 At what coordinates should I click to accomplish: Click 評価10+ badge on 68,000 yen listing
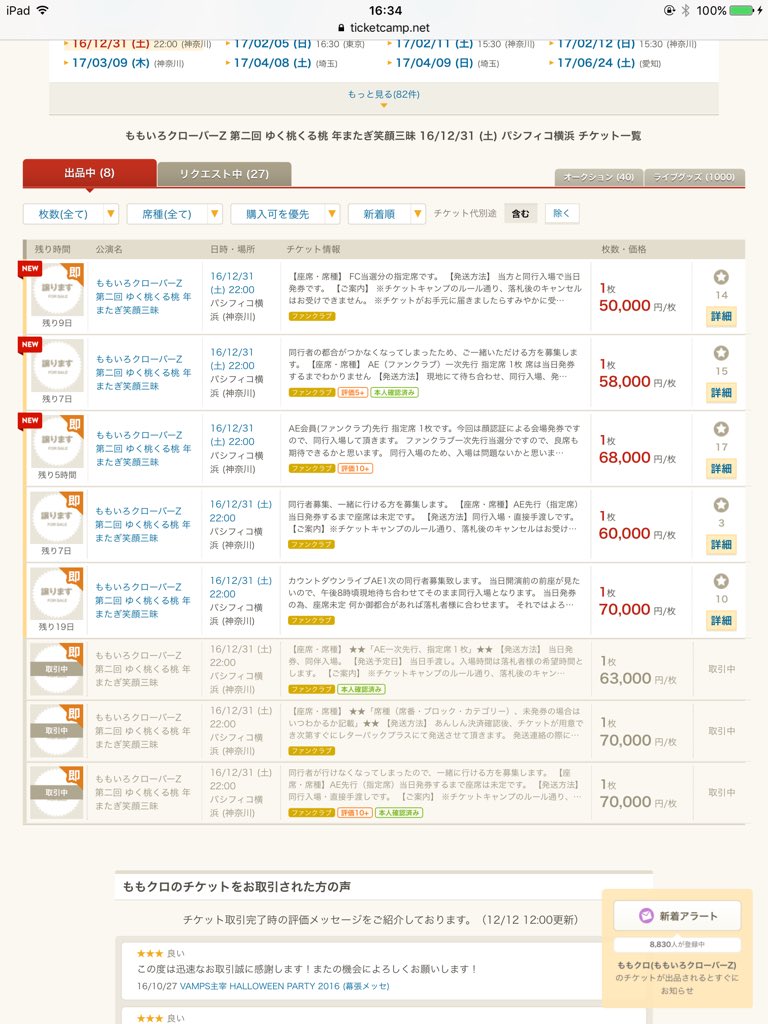[x=355, y=468]
